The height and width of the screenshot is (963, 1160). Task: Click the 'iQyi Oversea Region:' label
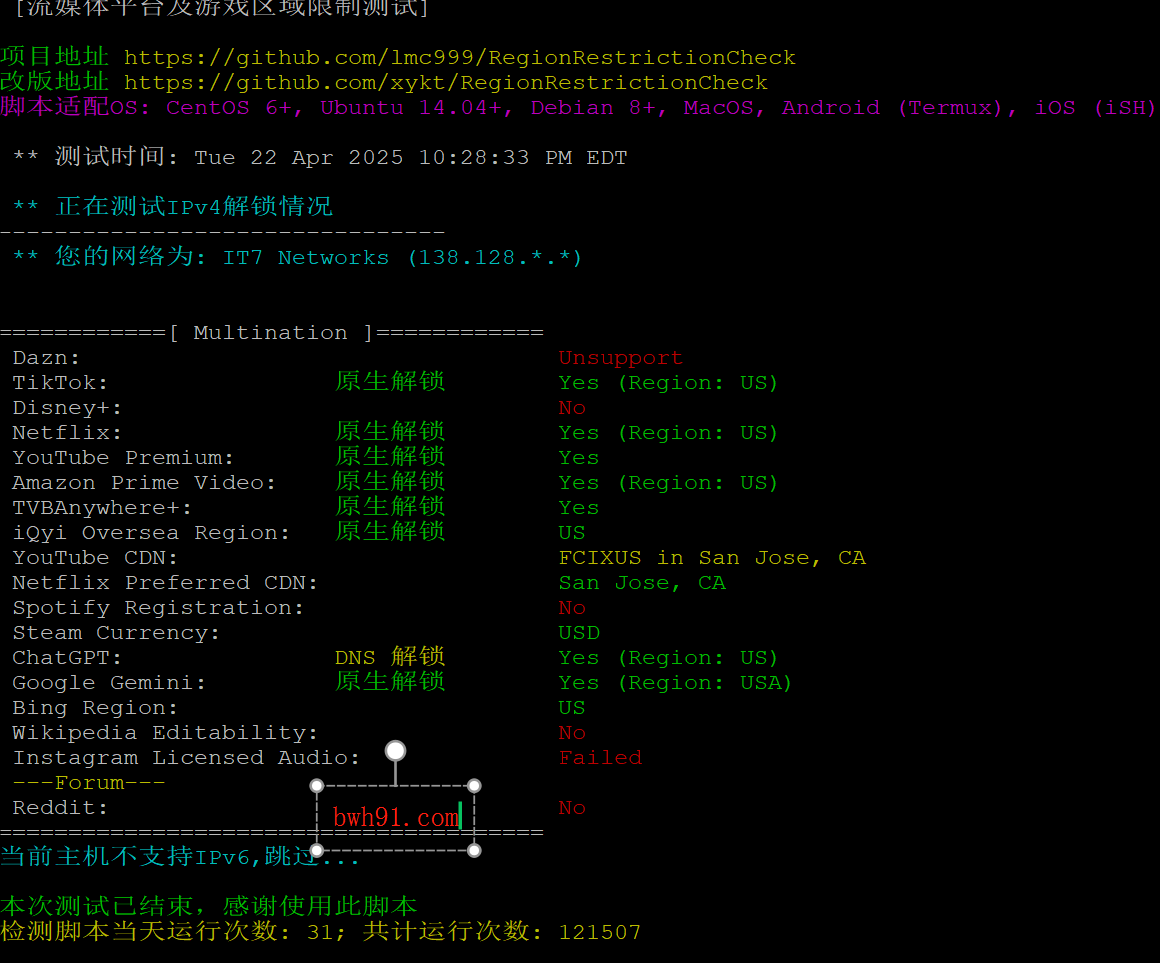coord(151,533)
